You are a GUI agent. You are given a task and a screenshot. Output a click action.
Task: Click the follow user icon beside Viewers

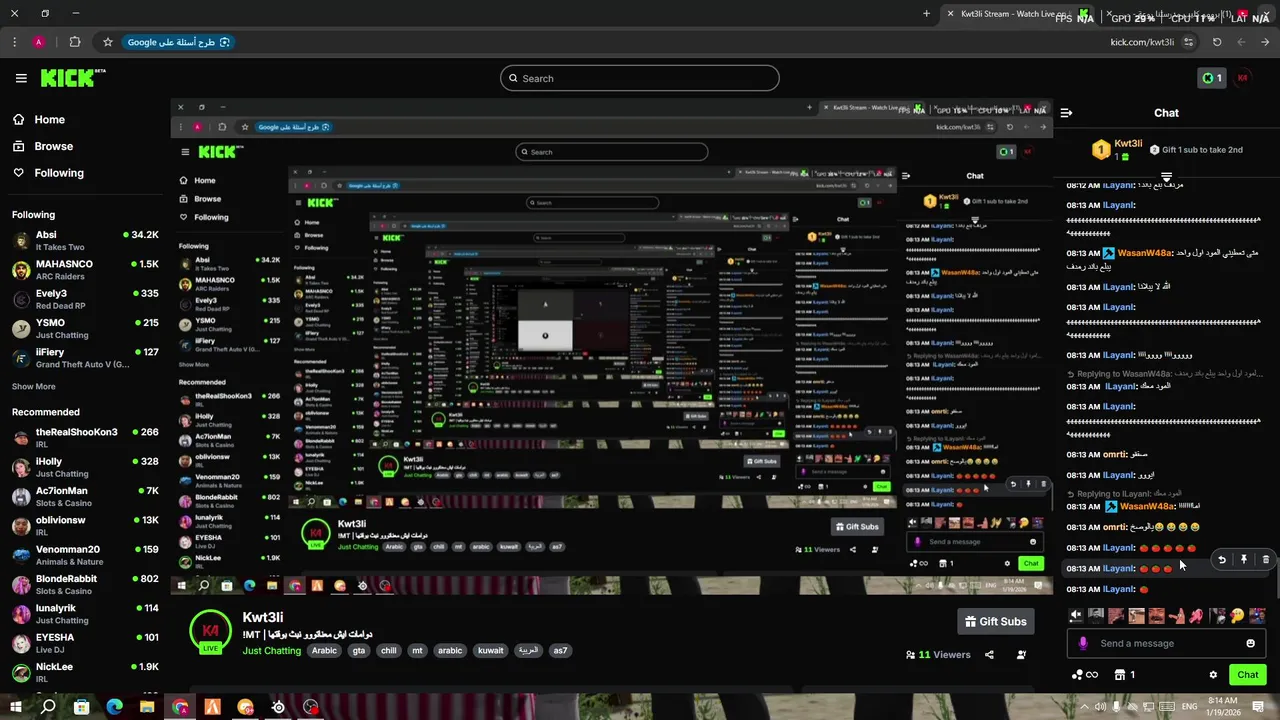click(x=1021, y=655)
